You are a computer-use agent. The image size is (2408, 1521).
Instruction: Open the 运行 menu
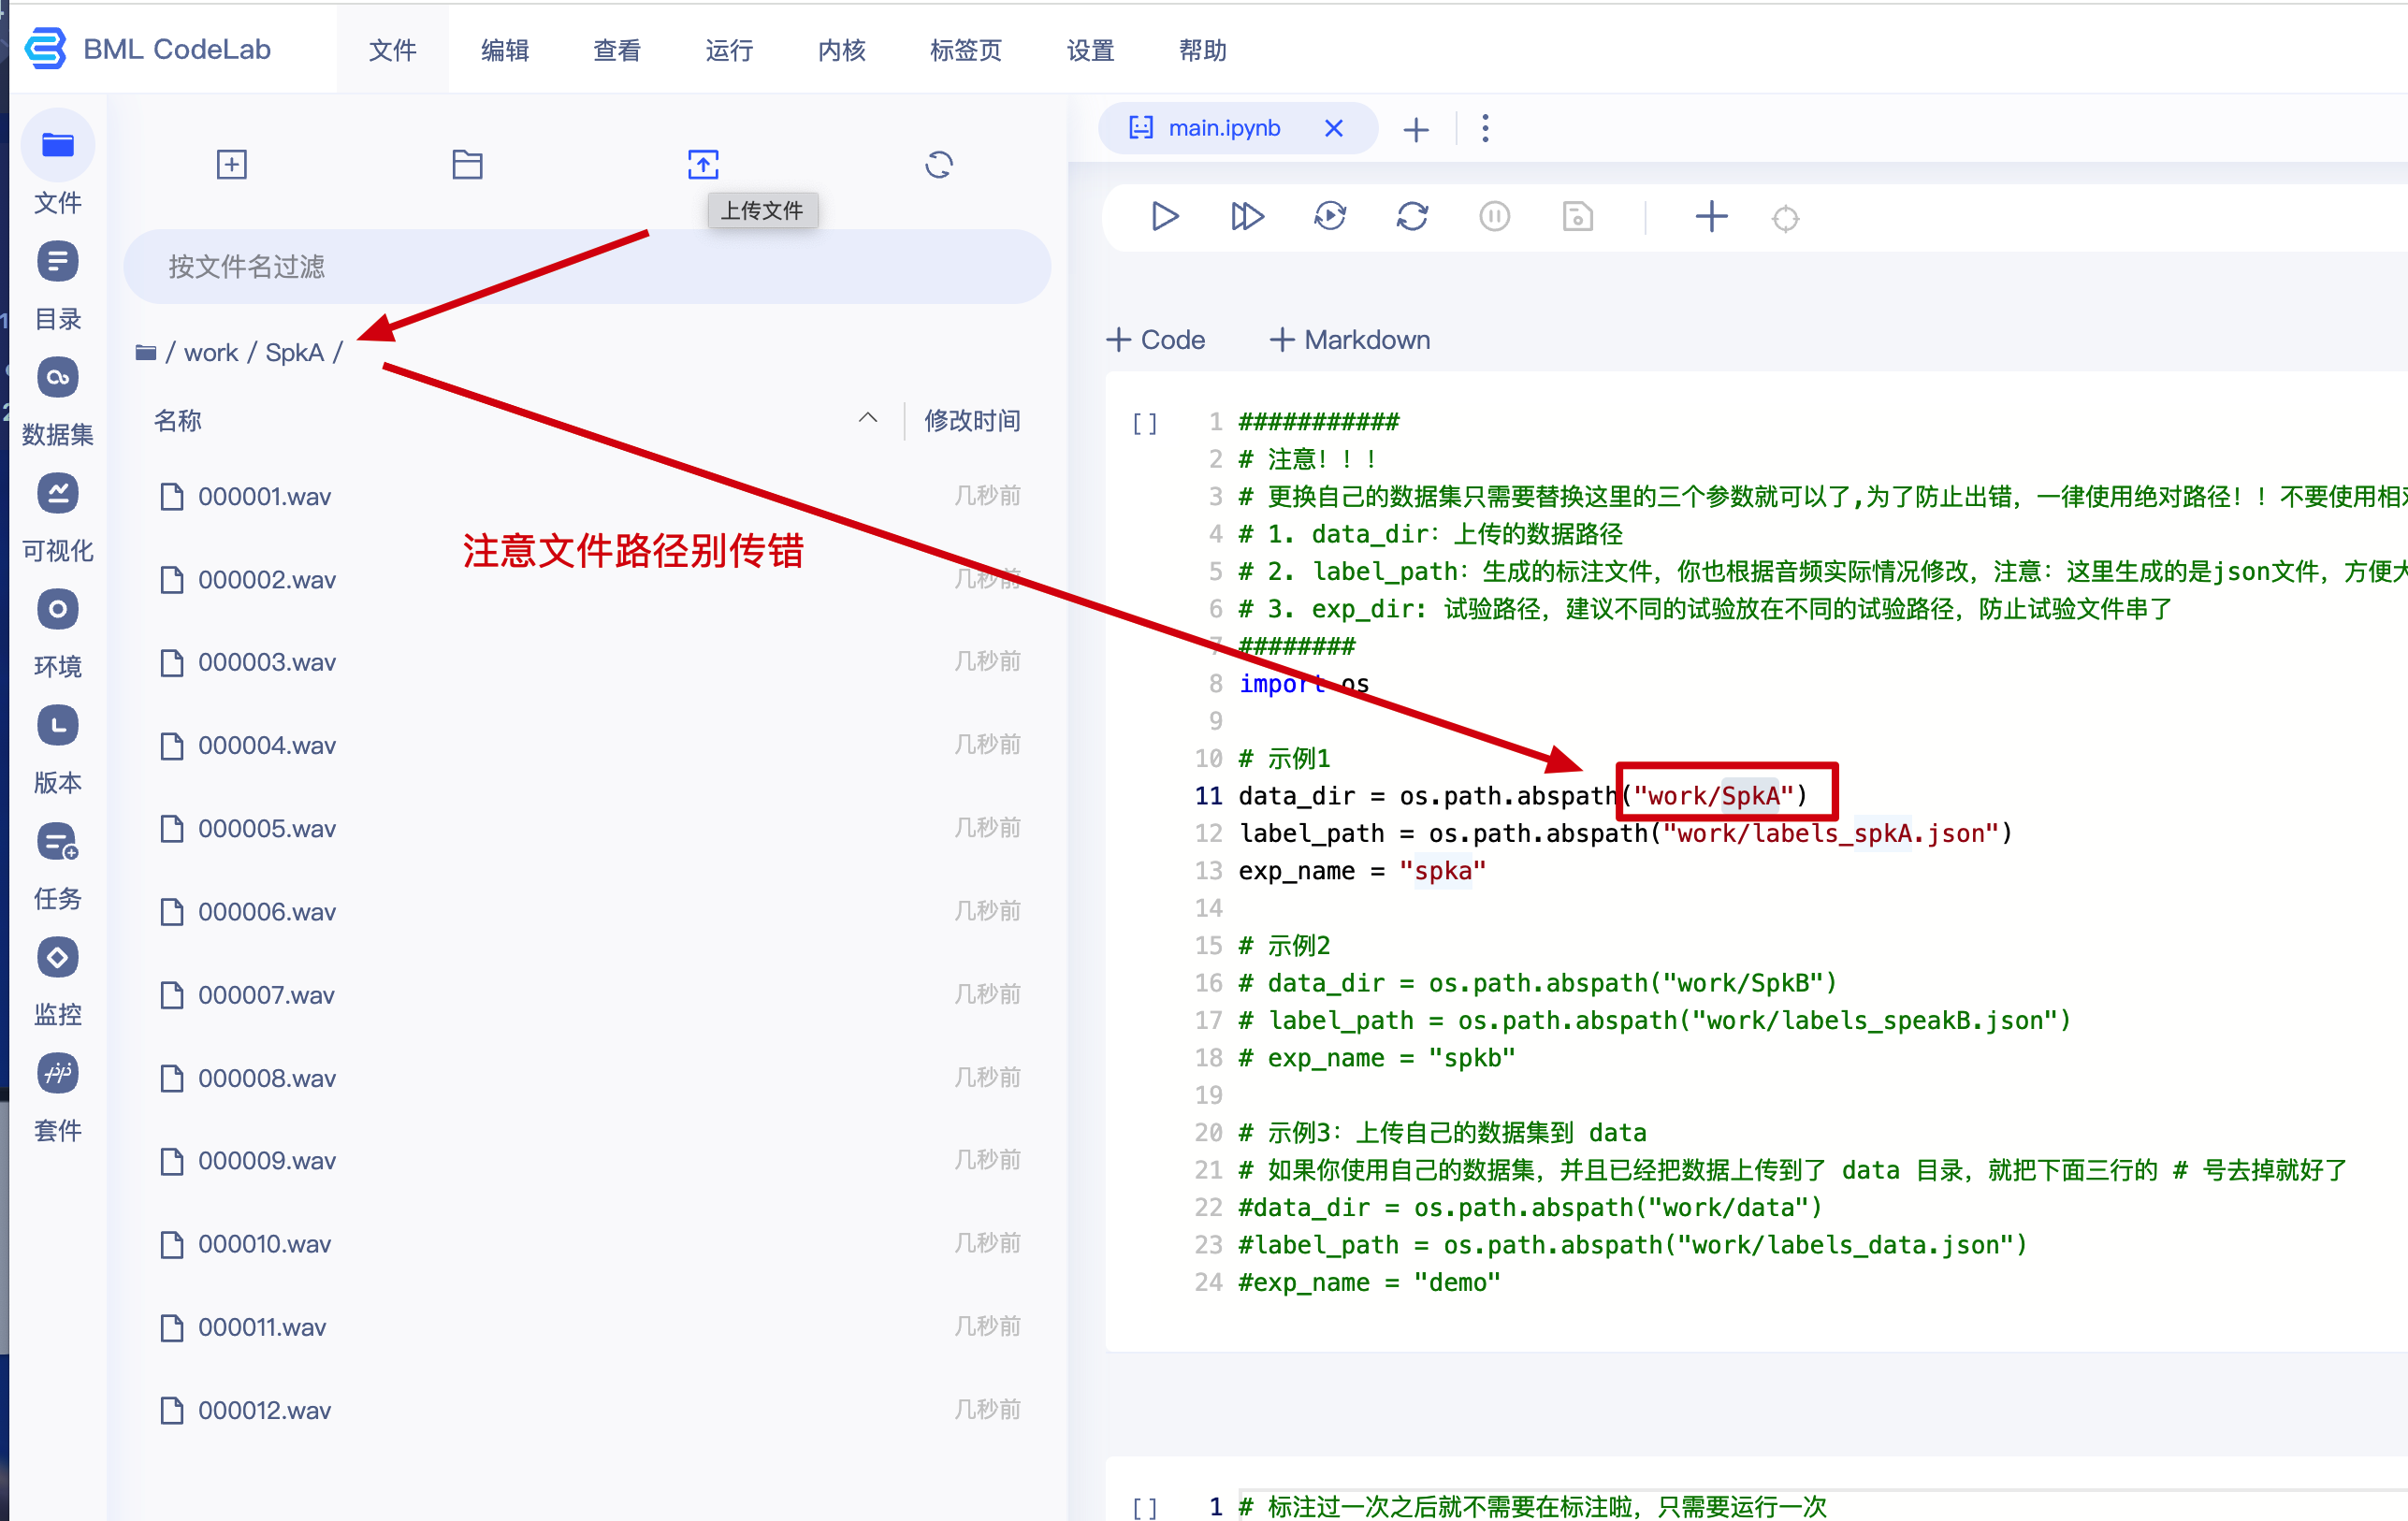729,50
